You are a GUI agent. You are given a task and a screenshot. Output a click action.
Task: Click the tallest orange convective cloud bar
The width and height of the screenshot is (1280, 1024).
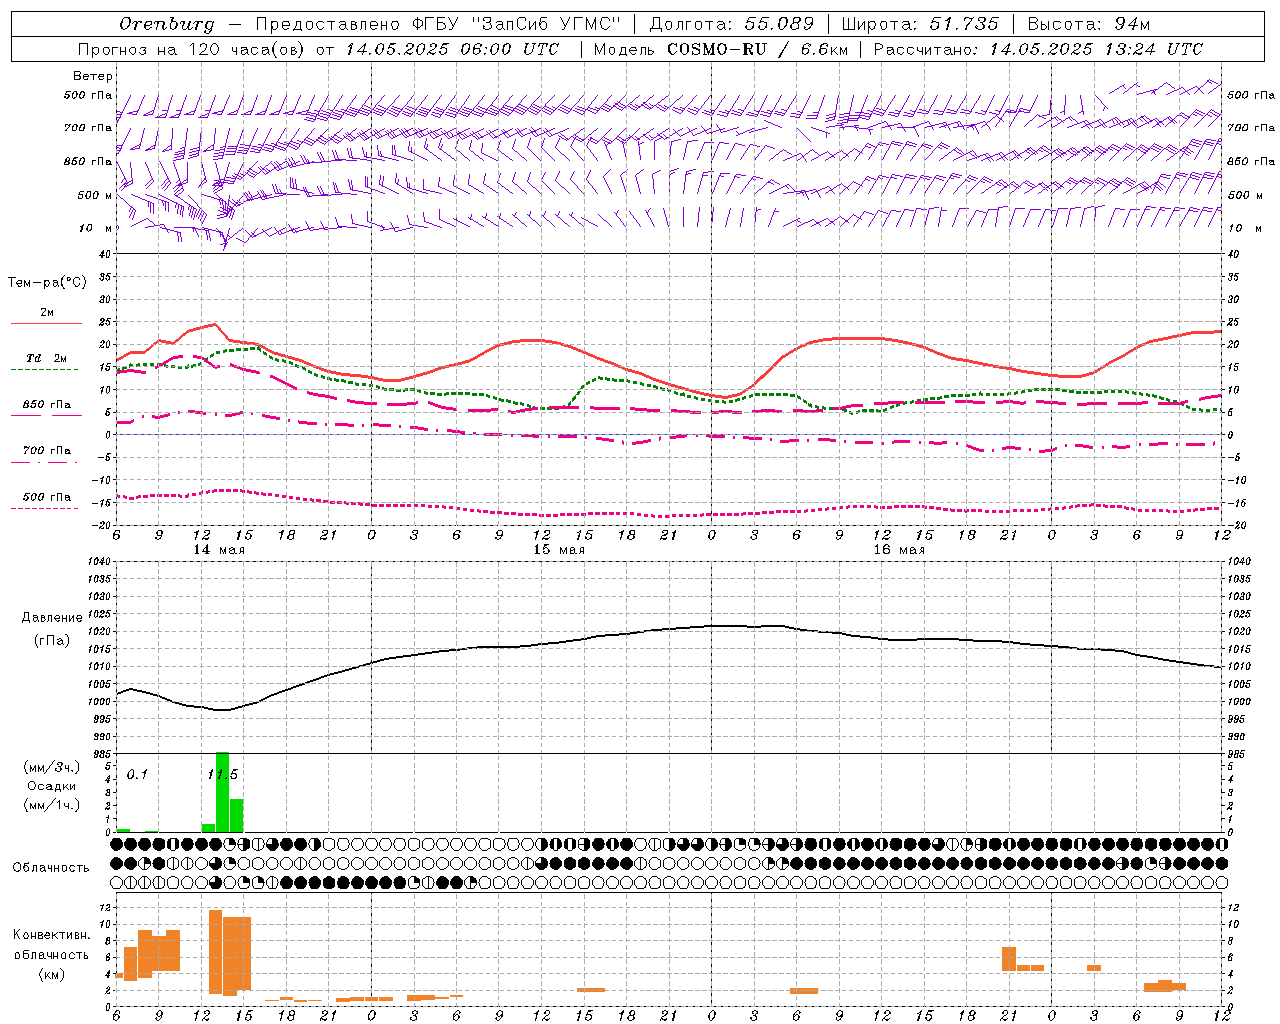click(216, 951)
